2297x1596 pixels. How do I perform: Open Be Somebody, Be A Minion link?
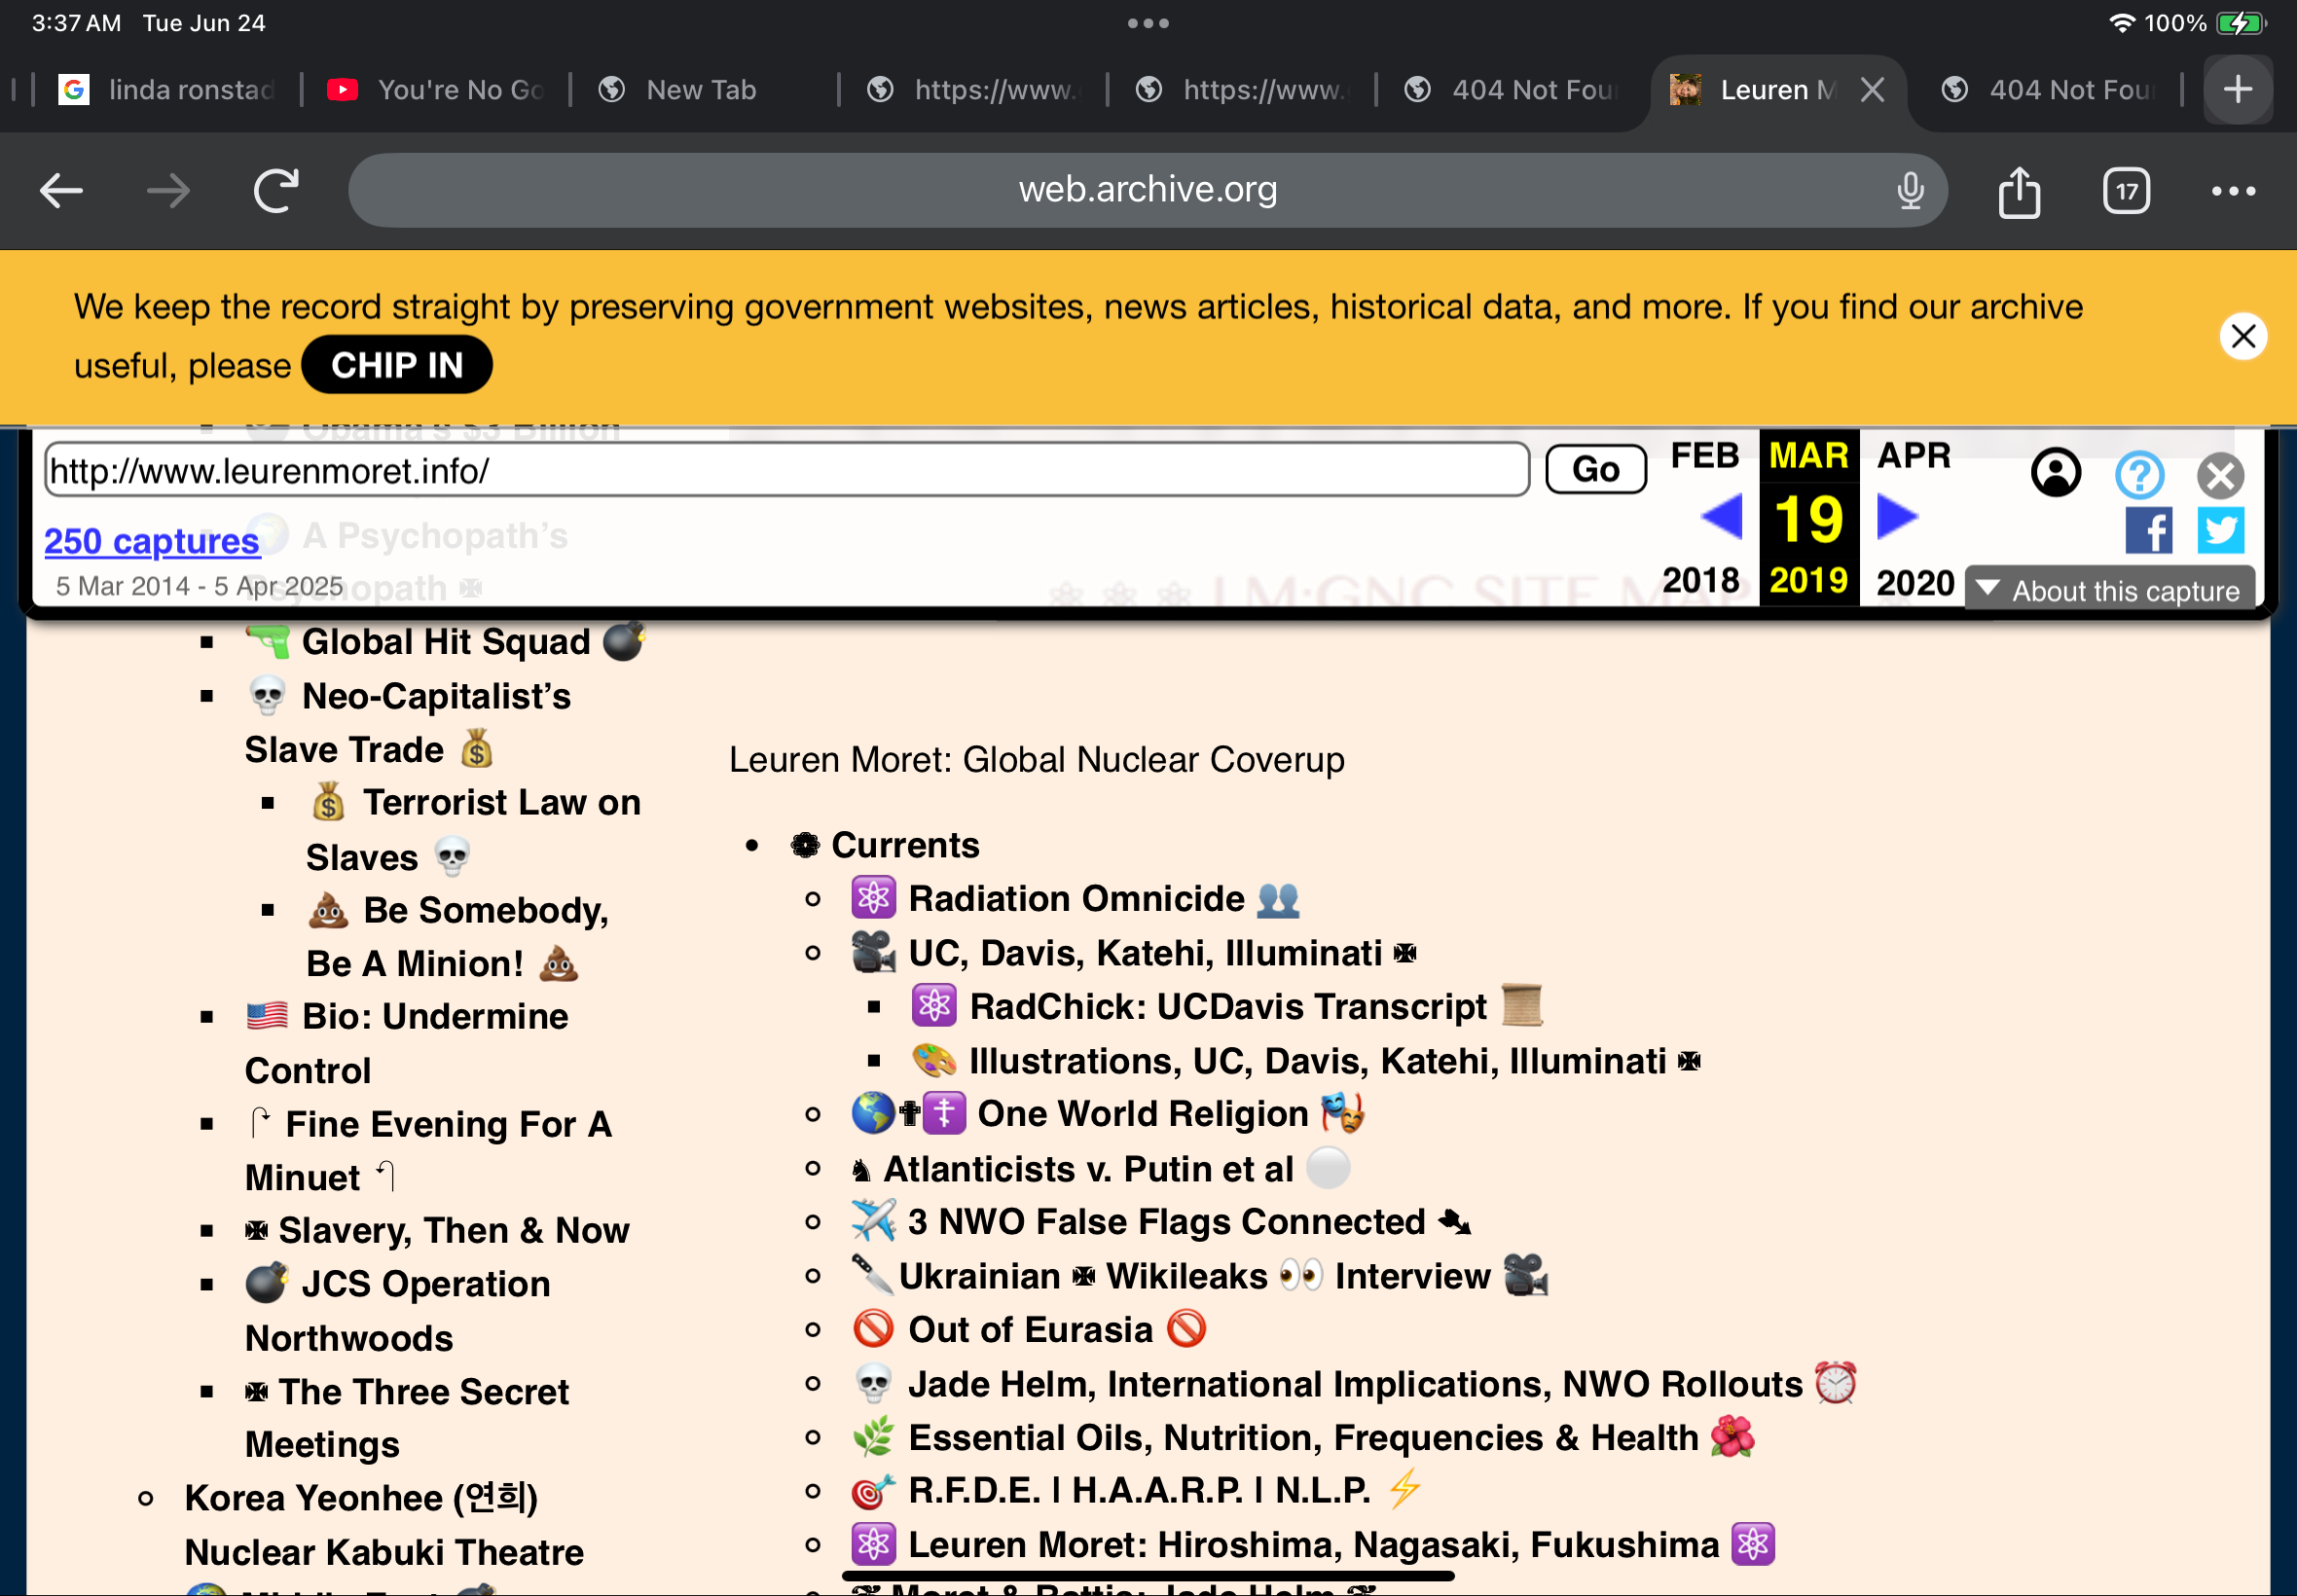click(x=458, y=937)
